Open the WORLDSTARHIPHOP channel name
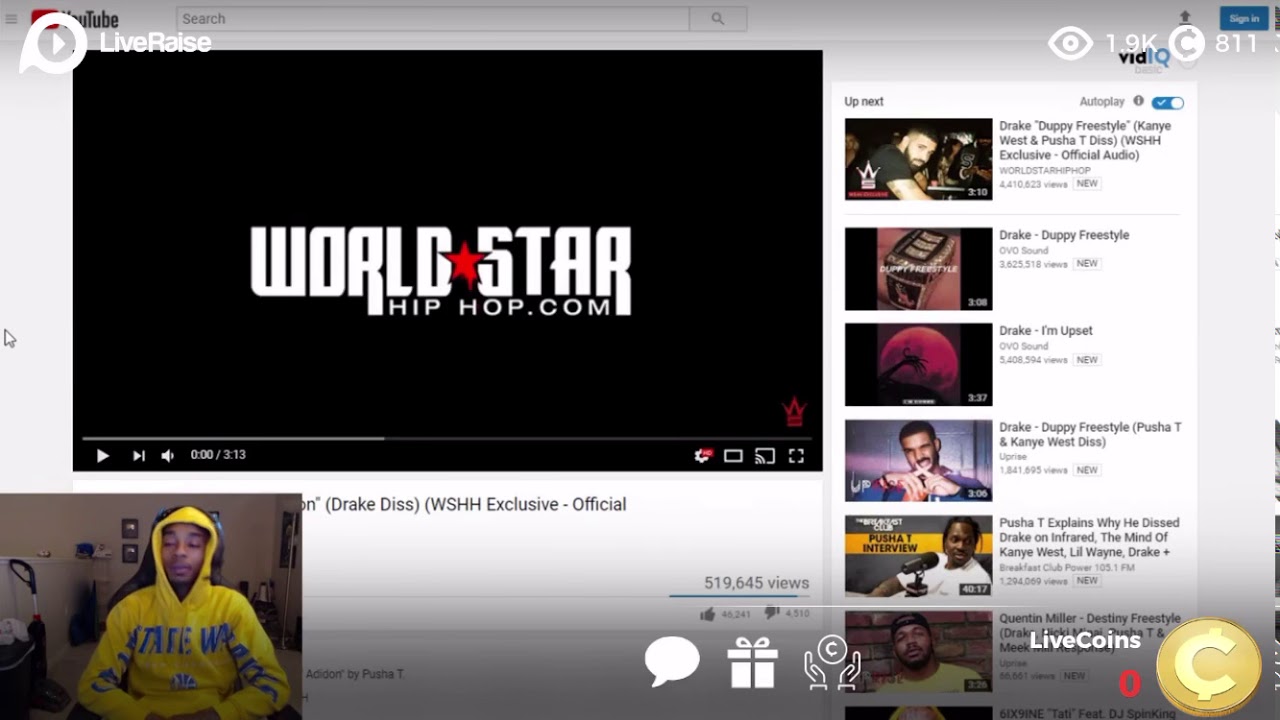This screenshot has width=1280, height=720. click(x=1045, y=171)
